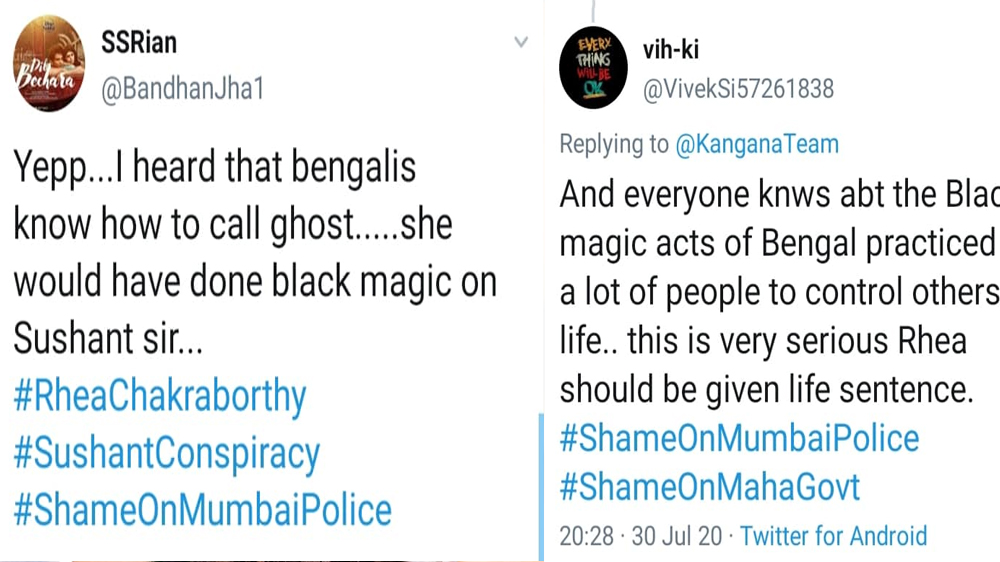Click the 'should be given life sentence' text
Viewport: 1000px width, 562px height.
pyautogui.click(x=766, y=389)
